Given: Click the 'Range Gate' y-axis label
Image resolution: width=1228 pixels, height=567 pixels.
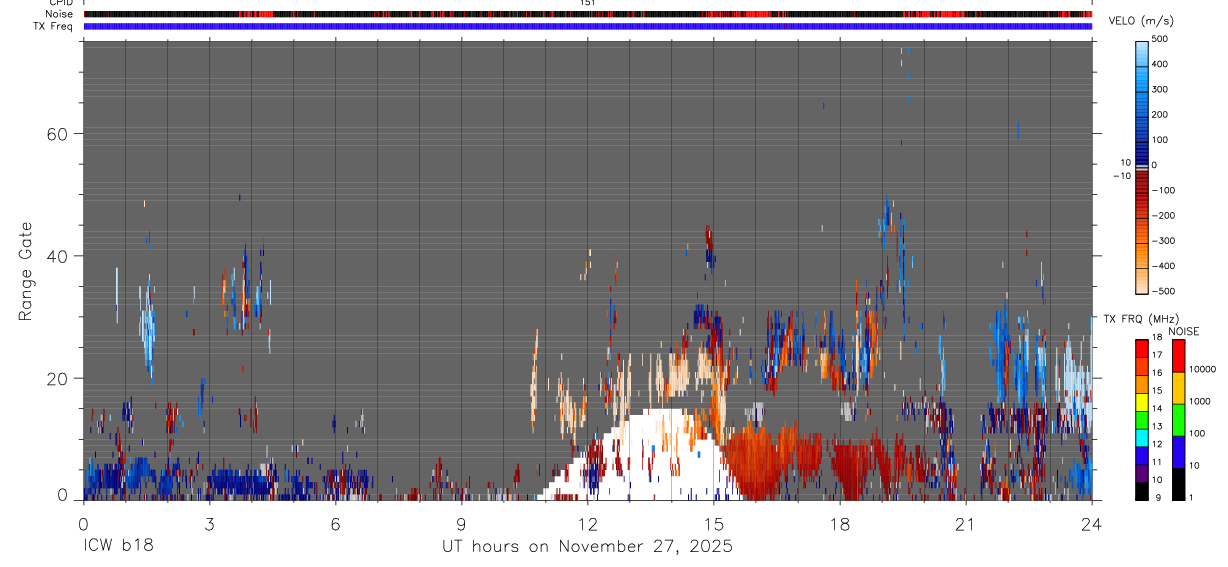Looking at the screenshot, I should 27,271.
